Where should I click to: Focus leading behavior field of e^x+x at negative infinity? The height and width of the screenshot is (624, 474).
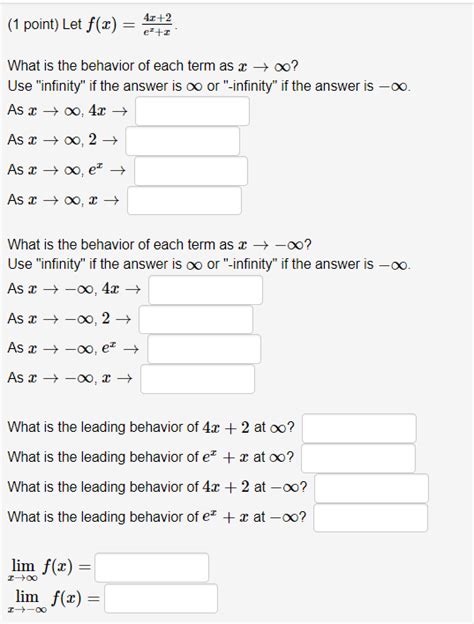(371, 518)
